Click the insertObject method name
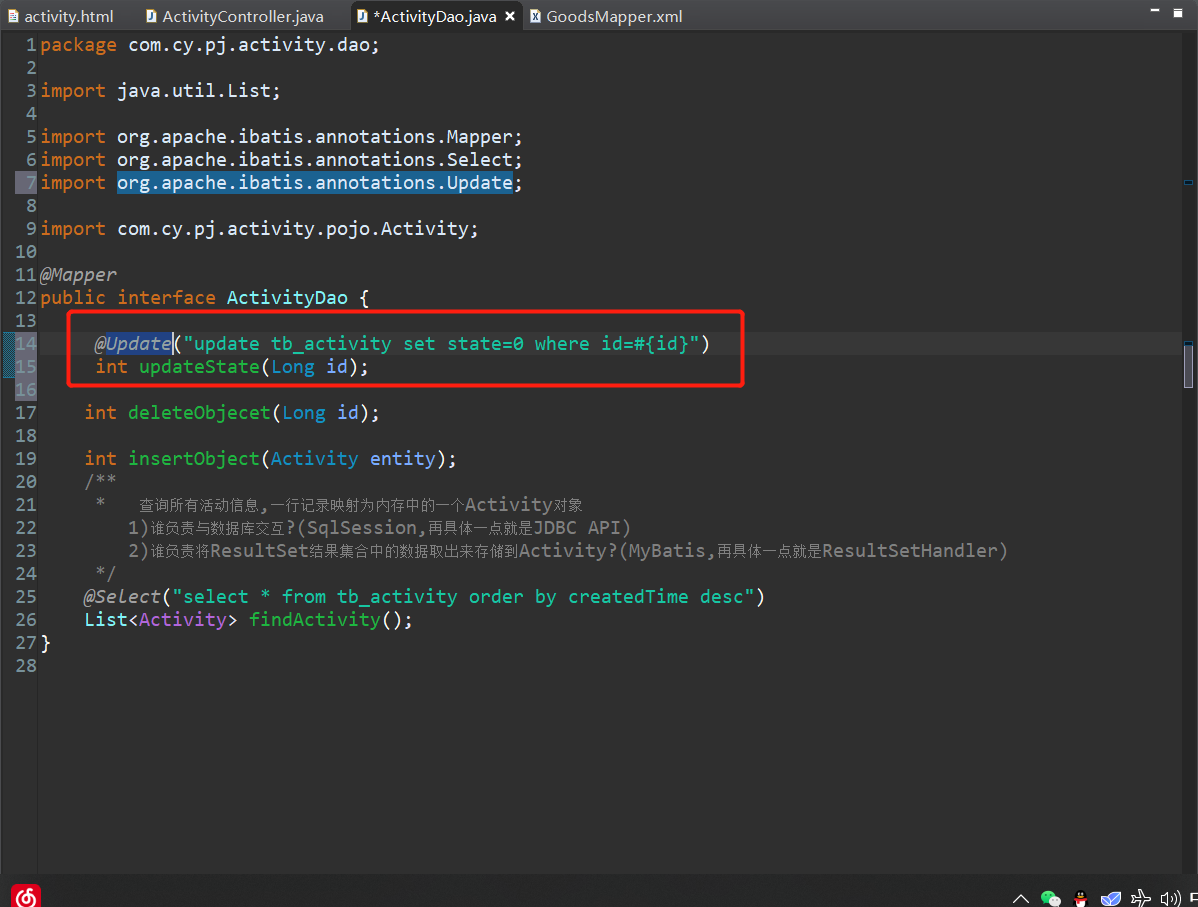This screenshot has width=1198, height=907. [x=193, y=458]
